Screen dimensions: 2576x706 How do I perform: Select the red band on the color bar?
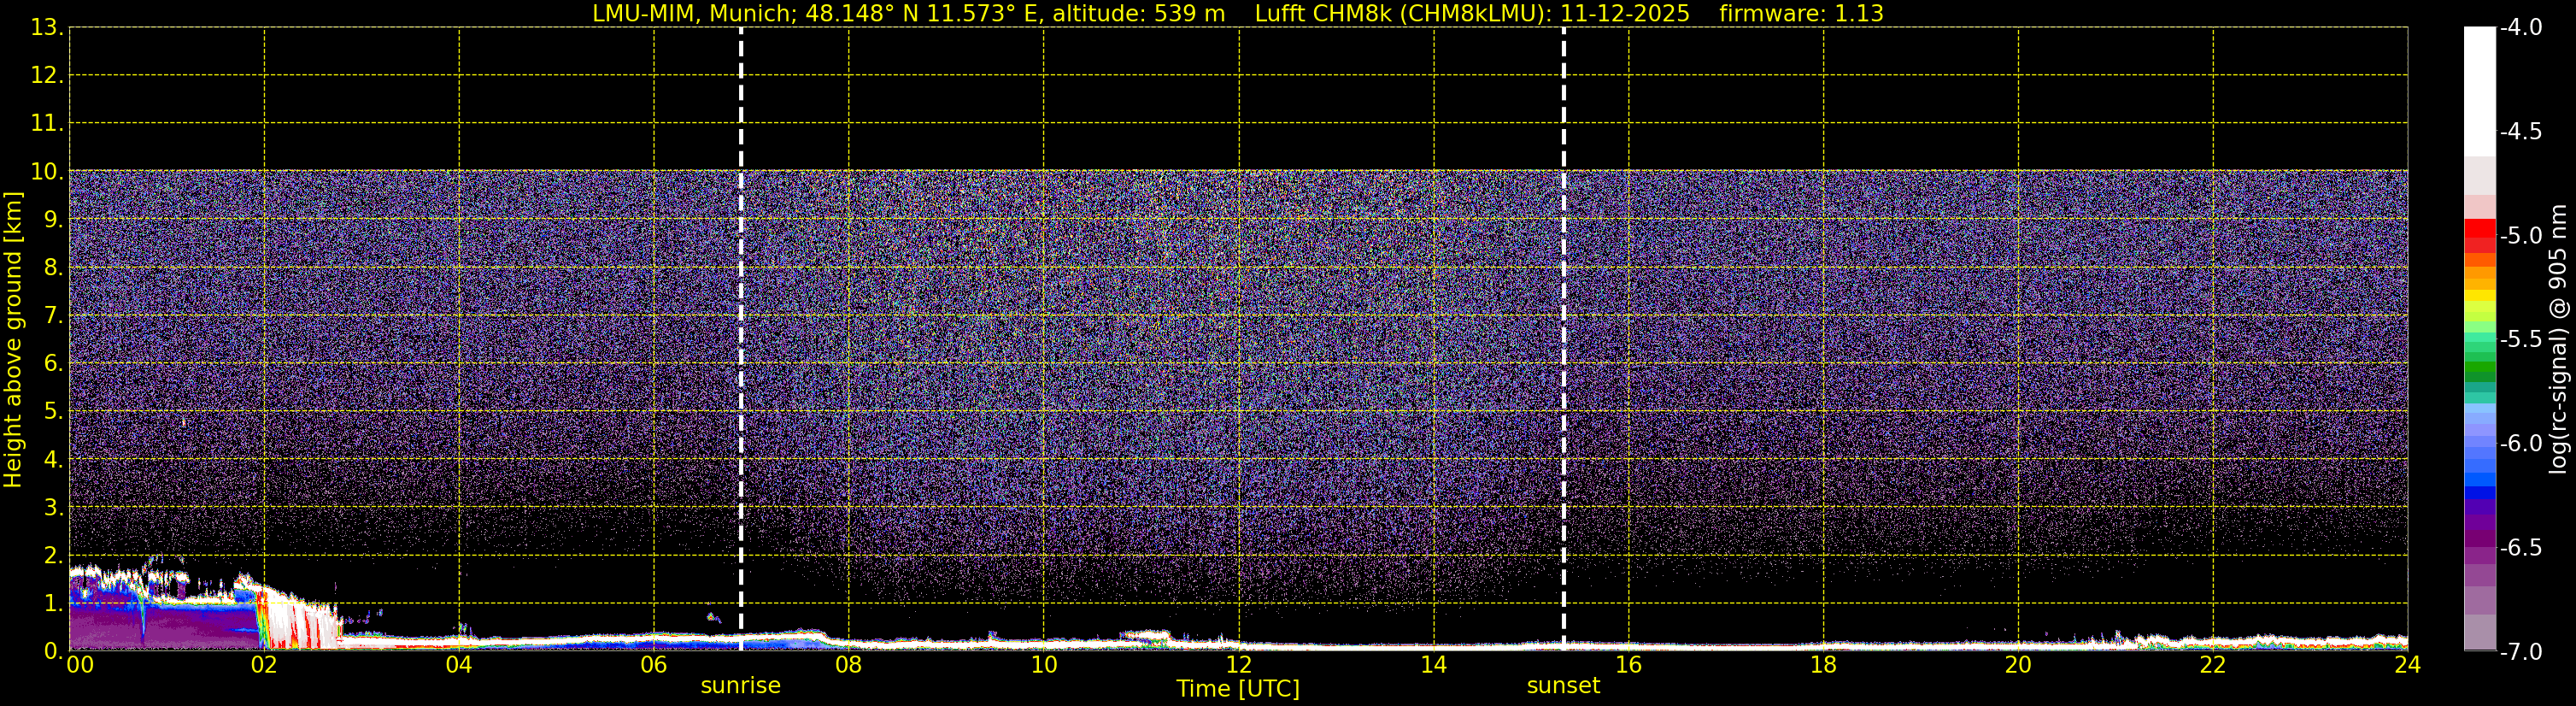[x=2479, y=230]
